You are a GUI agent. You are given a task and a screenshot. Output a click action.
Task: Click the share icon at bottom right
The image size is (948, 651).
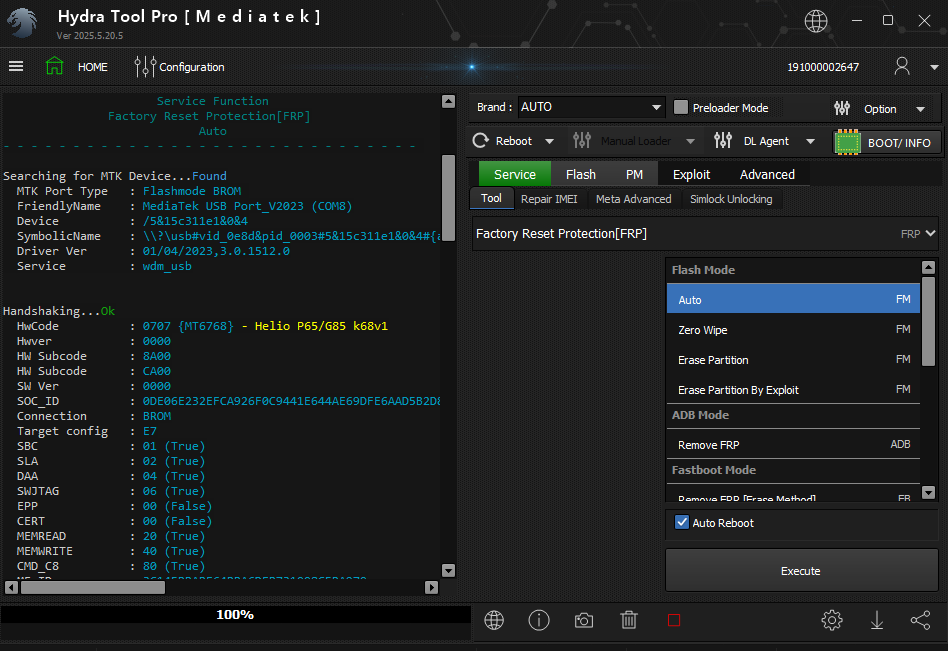[920, 620]
